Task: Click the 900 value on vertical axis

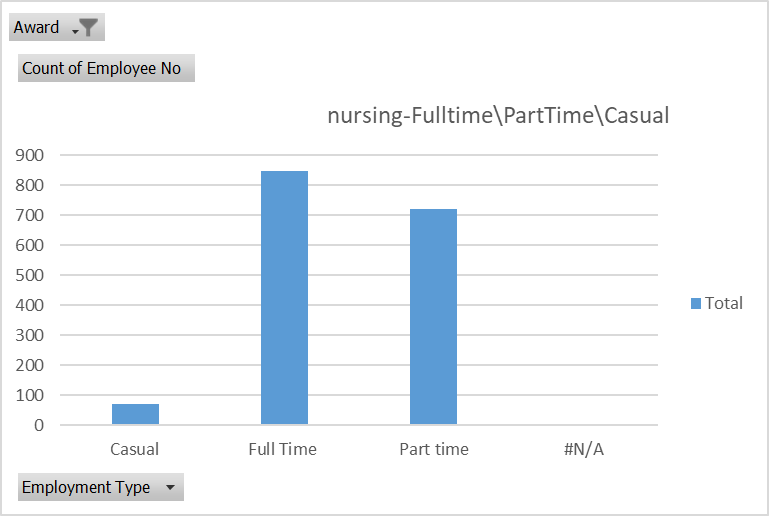Action: [x=30, y=155]
